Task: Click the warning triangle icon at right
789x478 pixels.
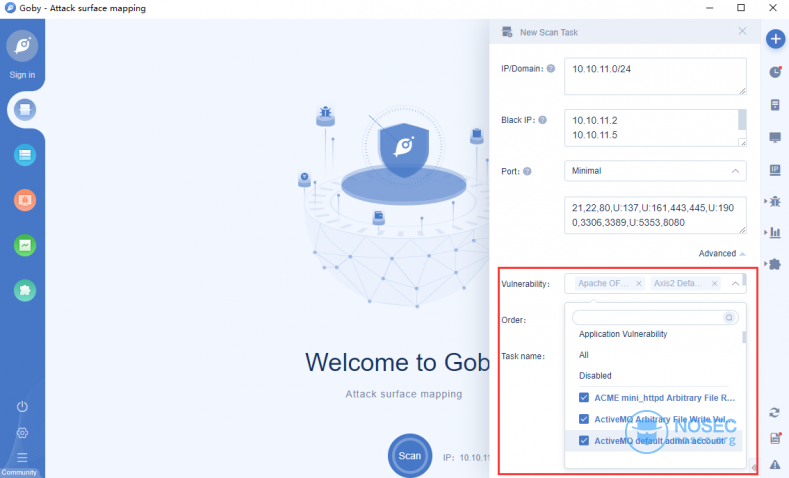Action: pos(775,464)
